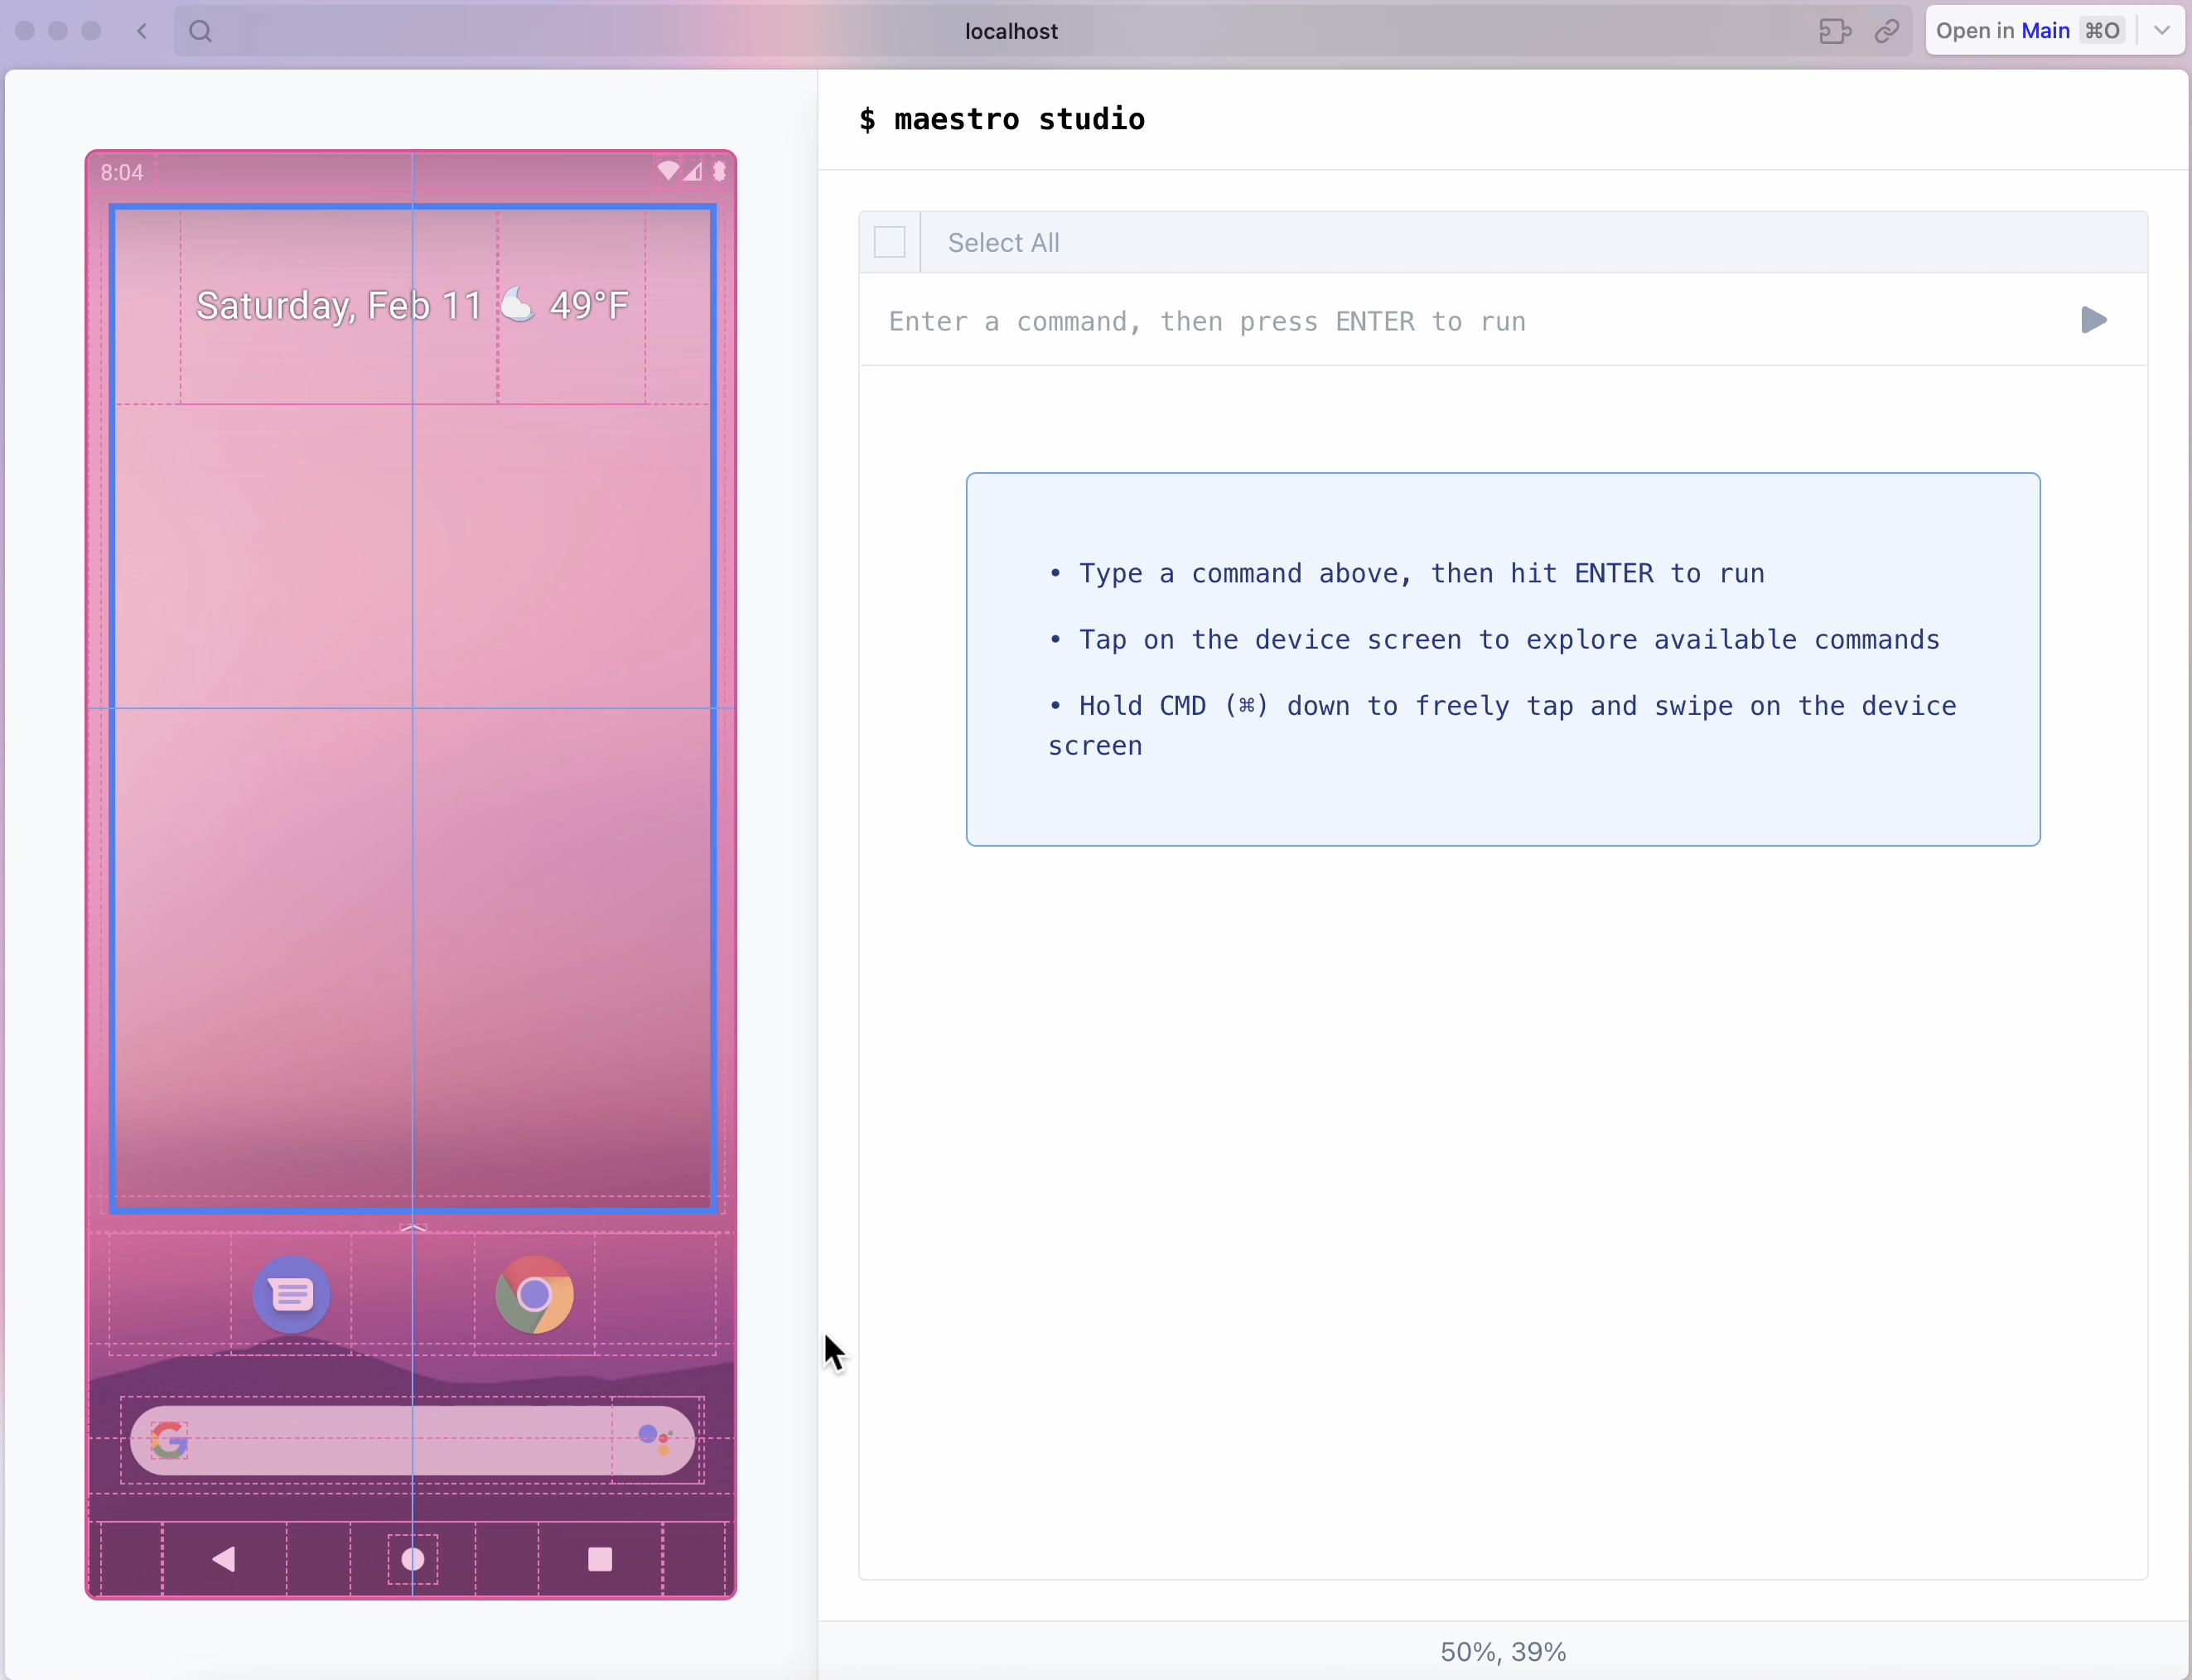This screenshot has width=2192, height=1680.
Task: Tap the Google search bar on device
Action: [x=412, y=1440]
